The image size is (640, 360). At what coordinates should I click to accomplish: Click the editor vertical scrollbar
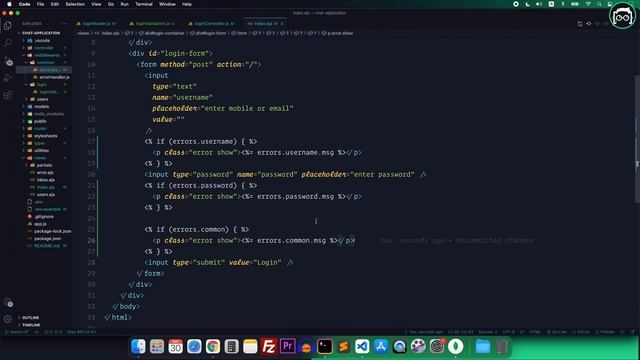click(x=637, y=139)
